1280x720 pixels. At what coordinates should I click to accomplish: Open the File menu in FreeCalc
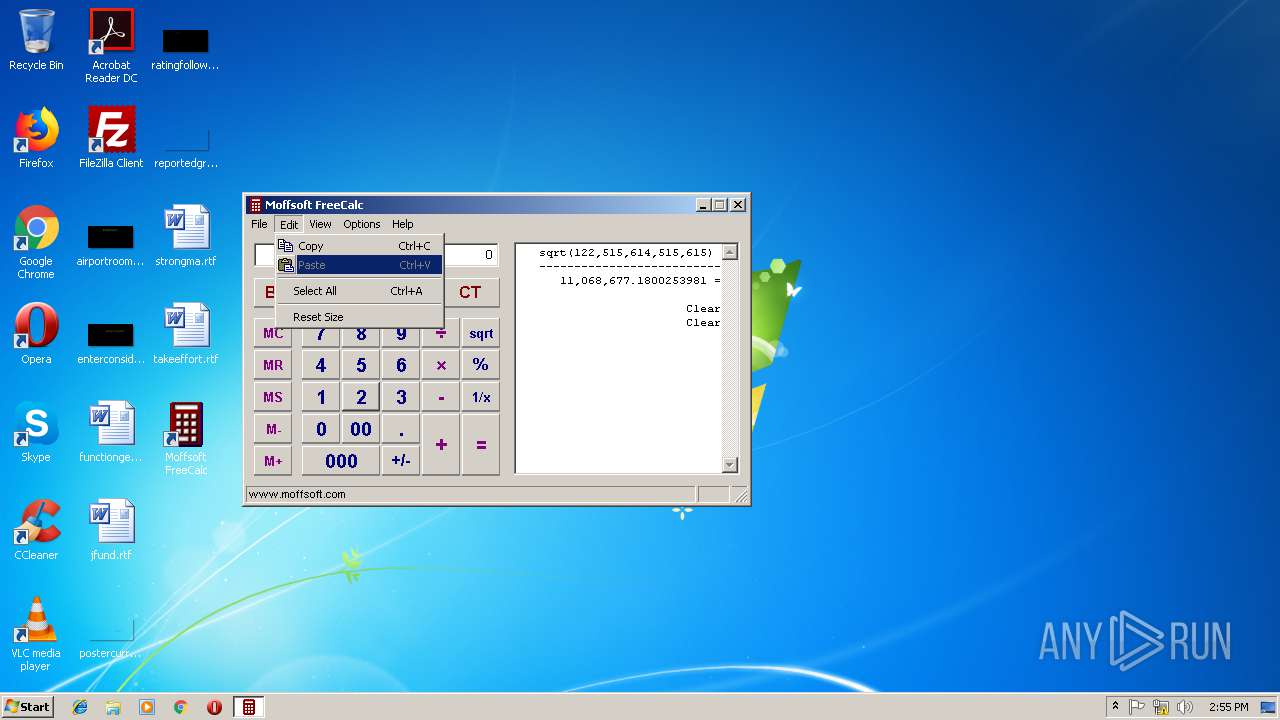[259, 224]
